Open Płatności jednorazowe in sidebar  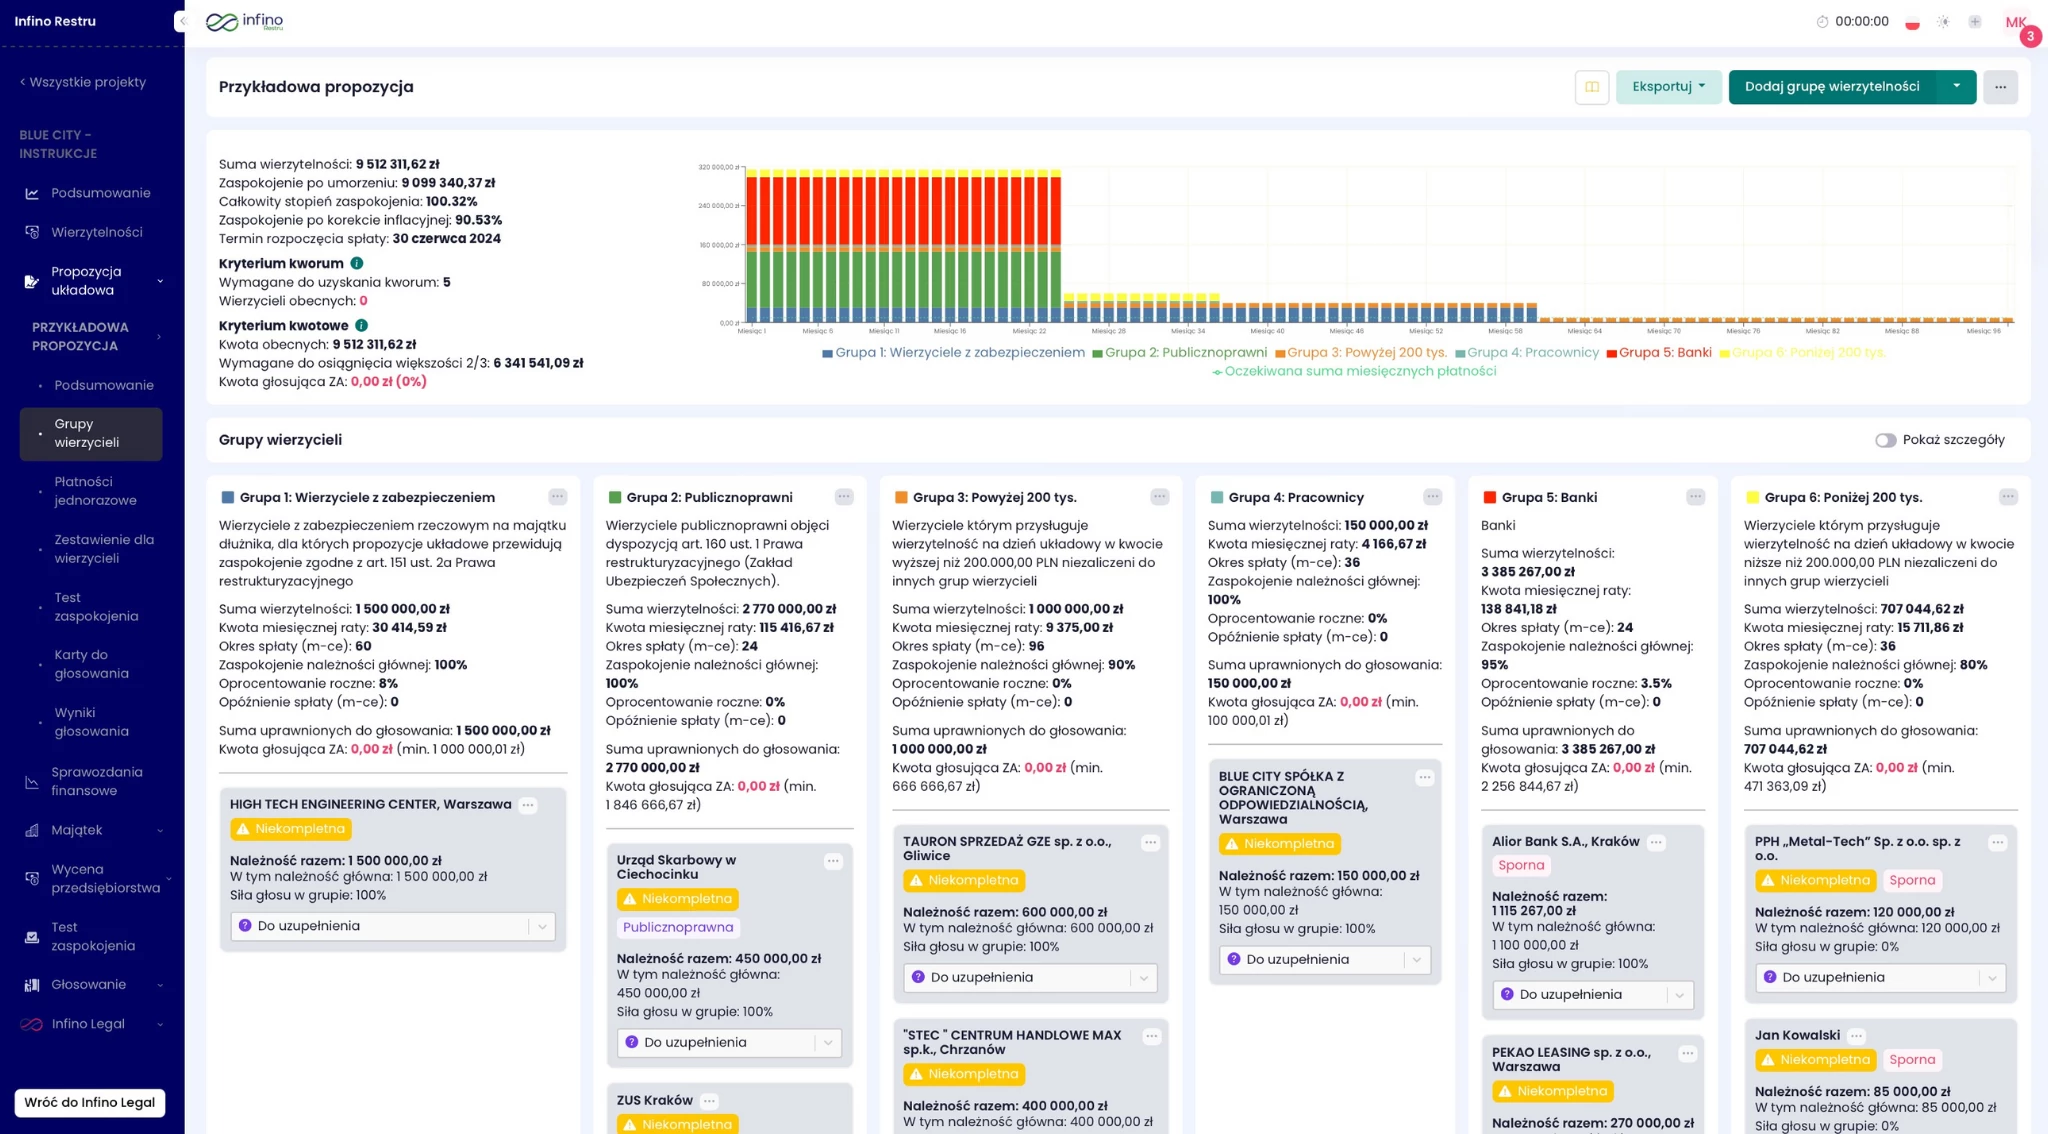point(95,491)
